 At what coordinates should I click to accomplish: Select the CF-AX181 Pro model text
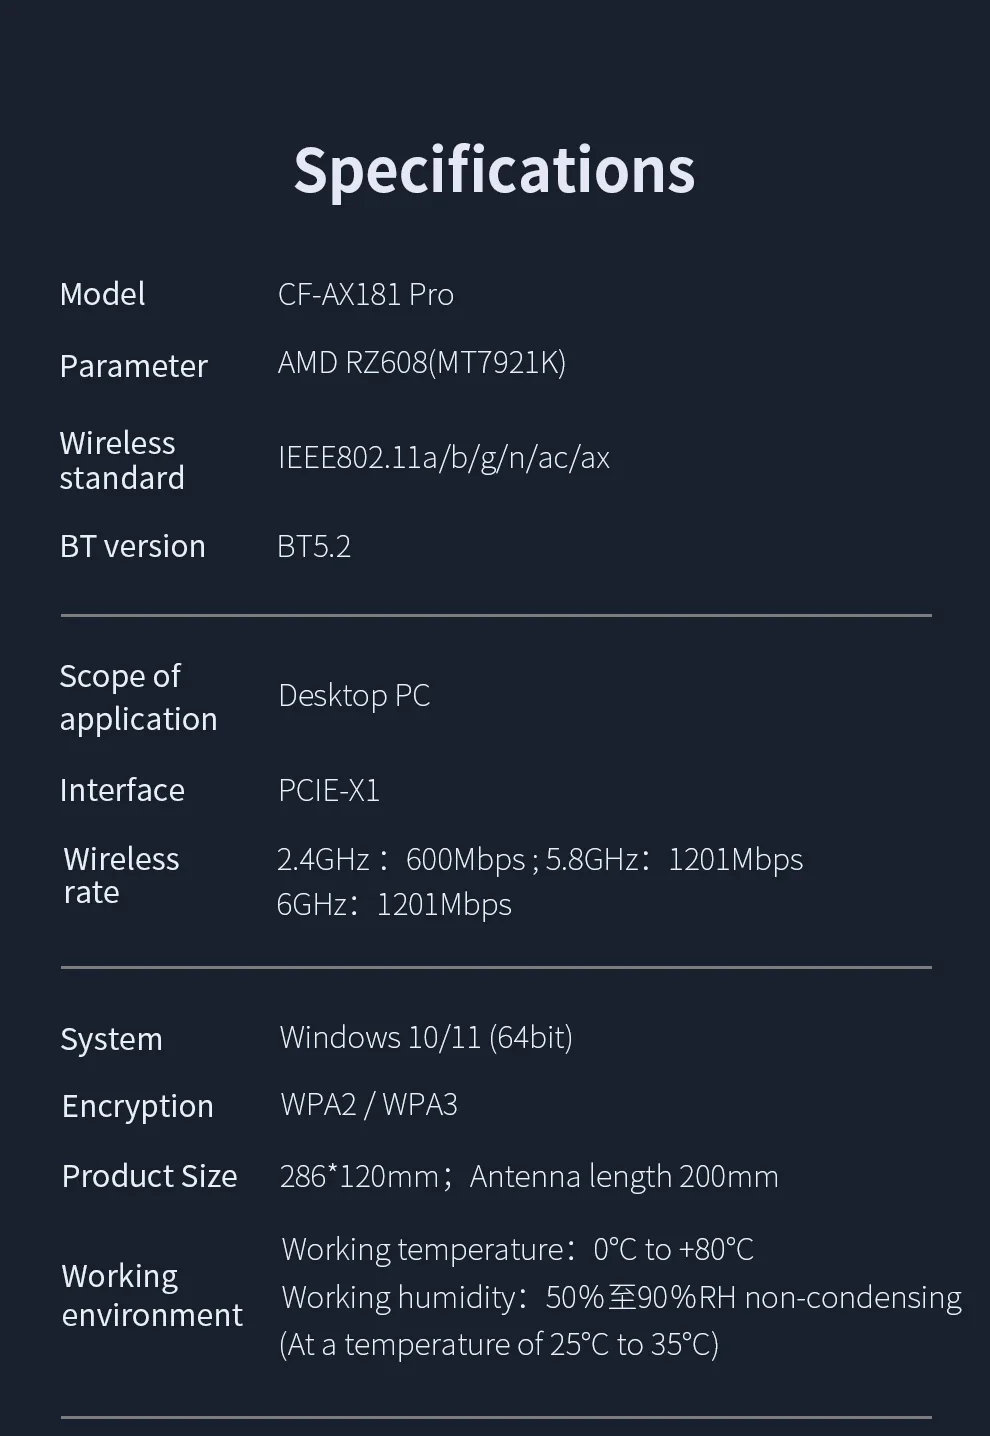click(x=365, y=294)
